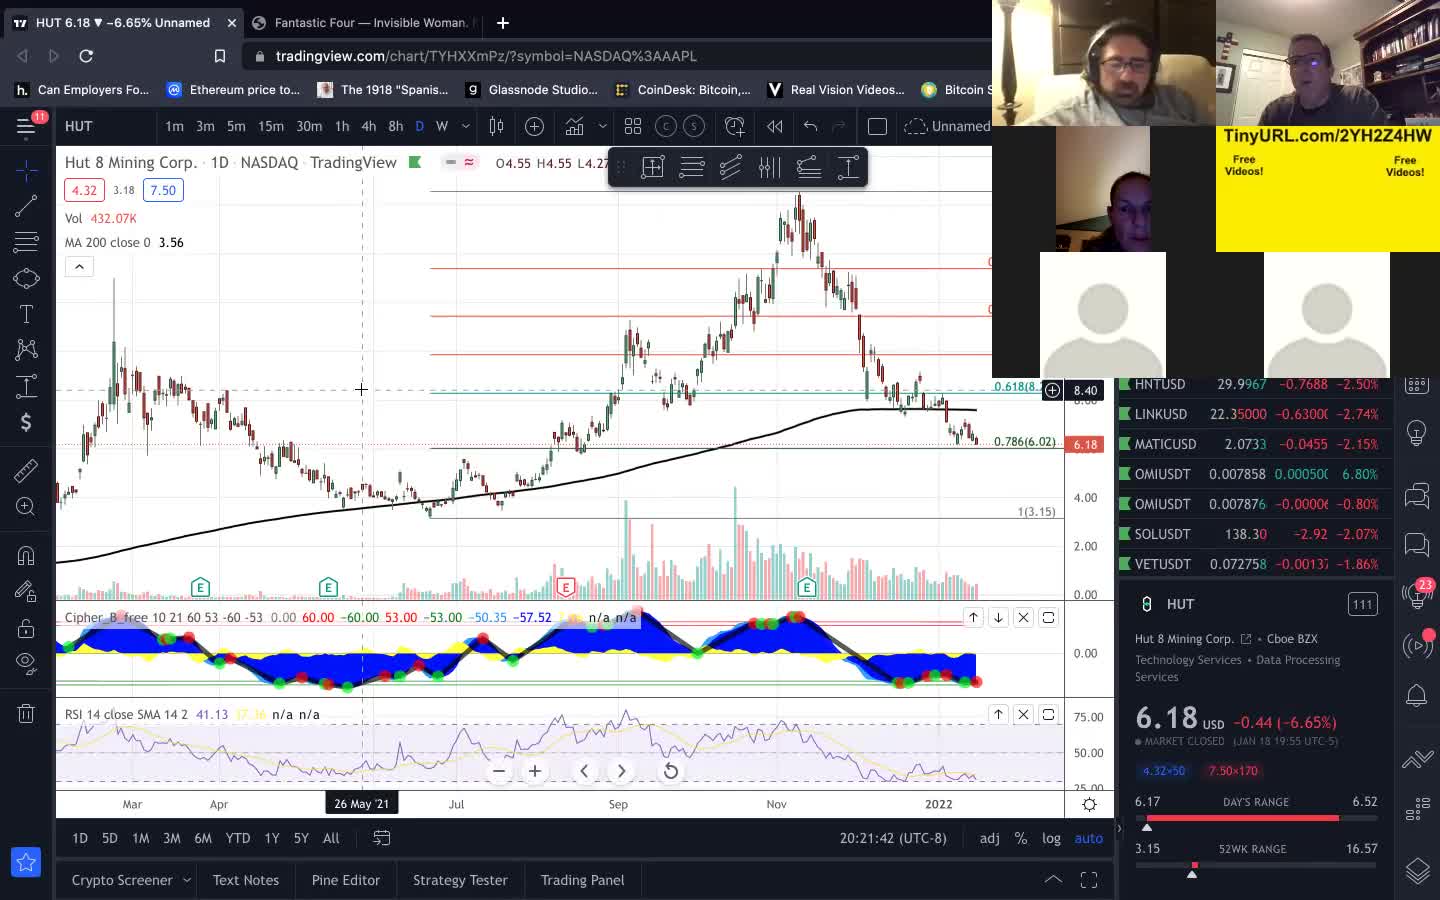This screenshot has width=1440, height=900.
Task: Click the trash remove drawings icon
Action: pos(26,713)
